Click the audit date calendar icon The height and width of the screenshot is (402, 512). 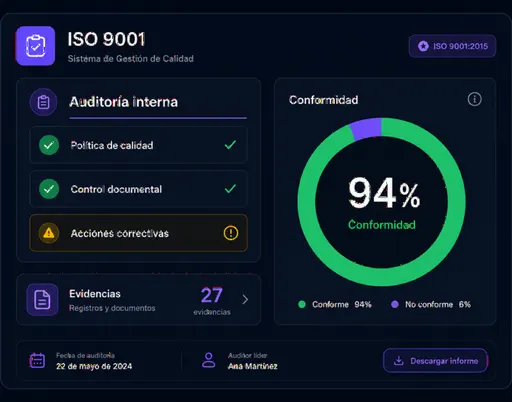coord(37,361)
